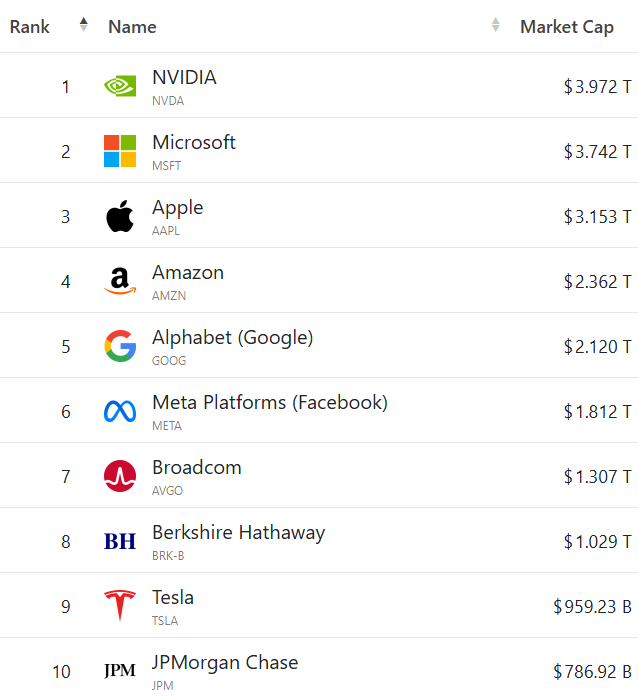The image size is (638, 699).
Task: Sort table by Rank arrows
Action: (83, 25)
